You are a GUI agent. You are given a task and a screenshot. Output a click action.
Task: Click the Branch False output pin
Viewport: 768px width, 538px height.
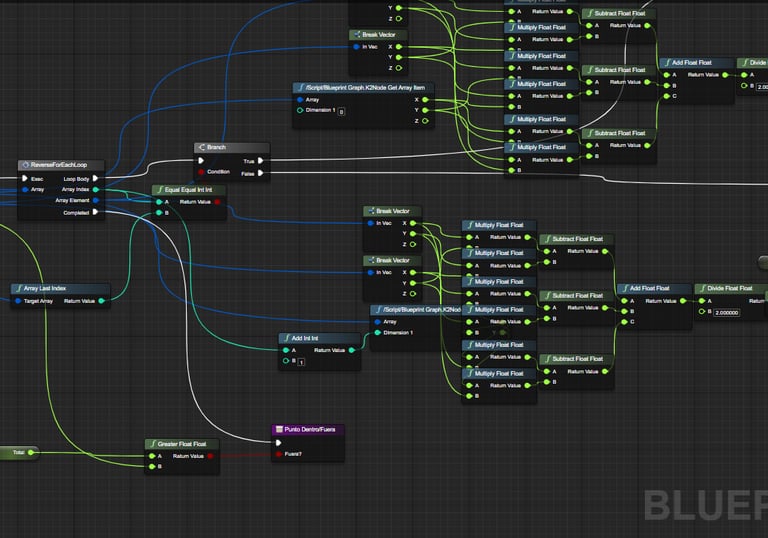pos(261,173)
